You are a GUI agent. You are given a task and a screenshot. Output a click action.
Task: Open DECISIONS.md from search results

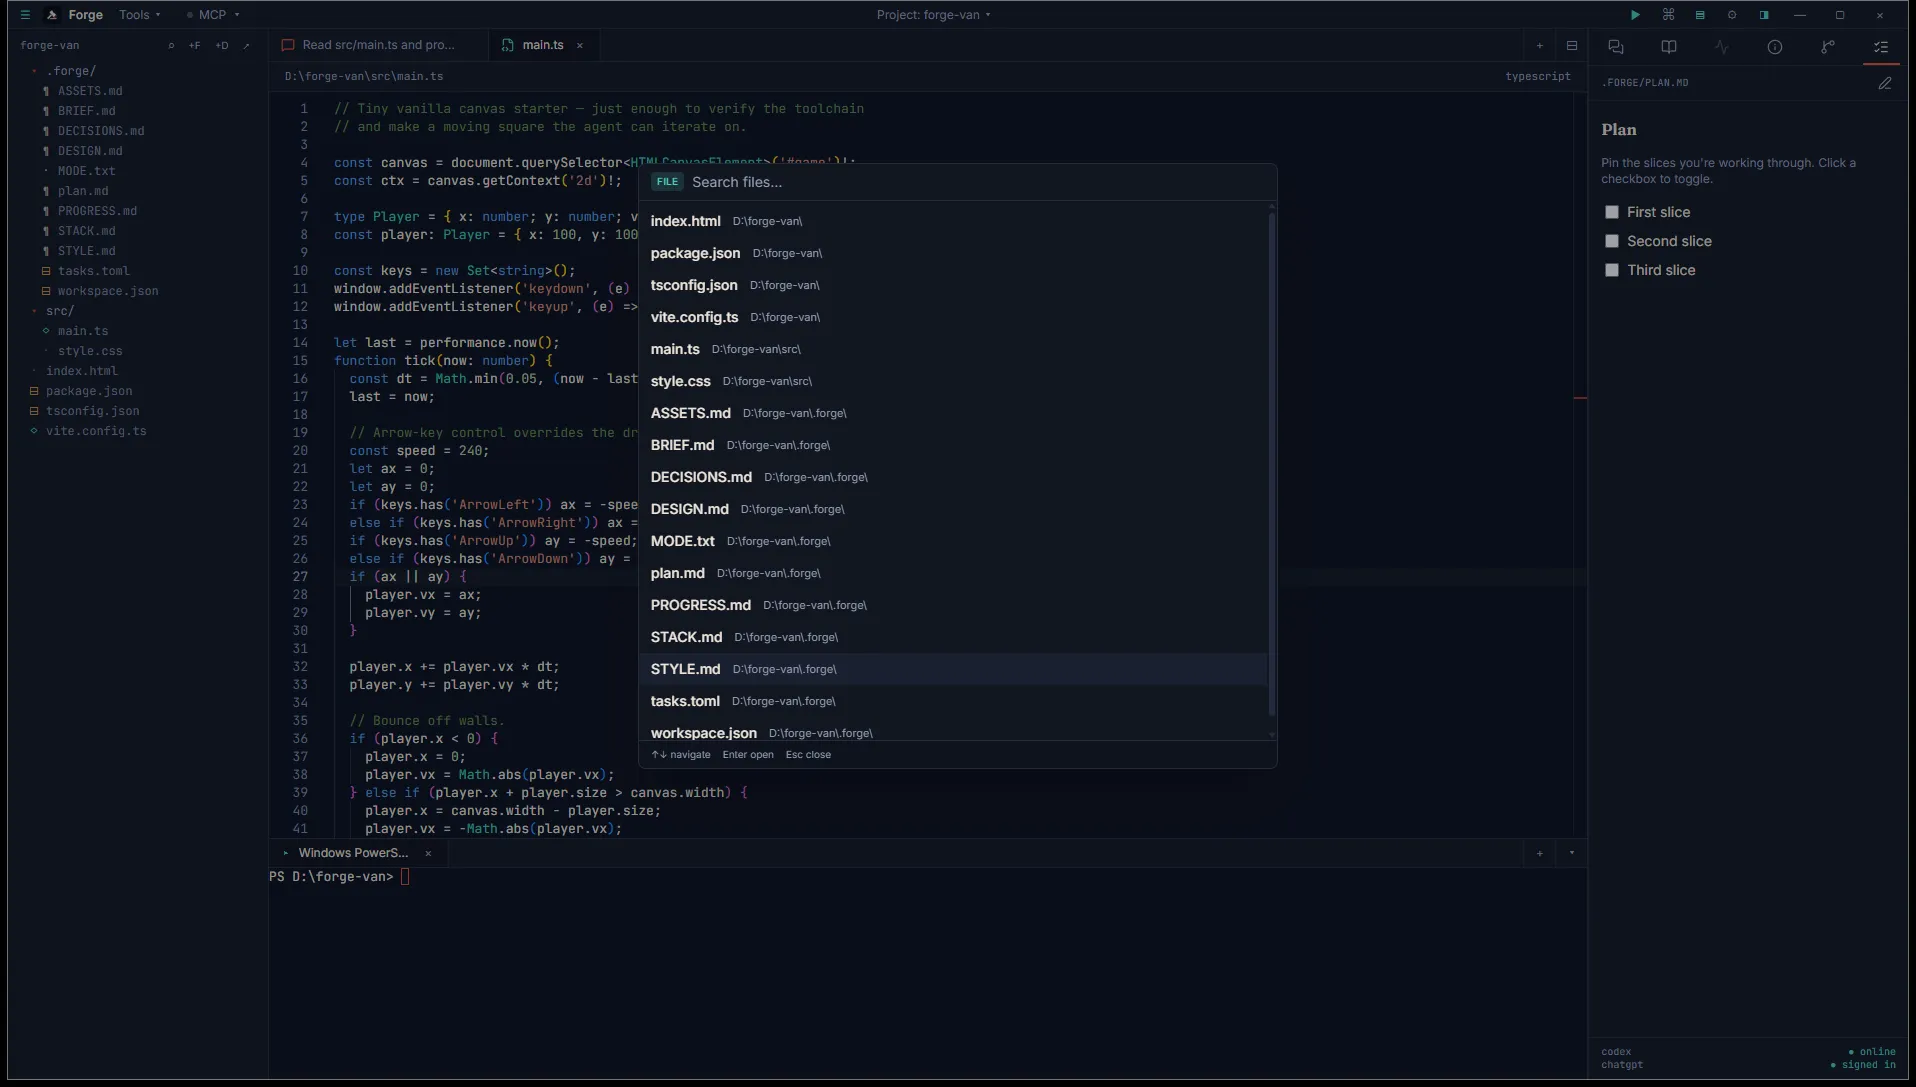pyautogui.click(x=953, y=477)
